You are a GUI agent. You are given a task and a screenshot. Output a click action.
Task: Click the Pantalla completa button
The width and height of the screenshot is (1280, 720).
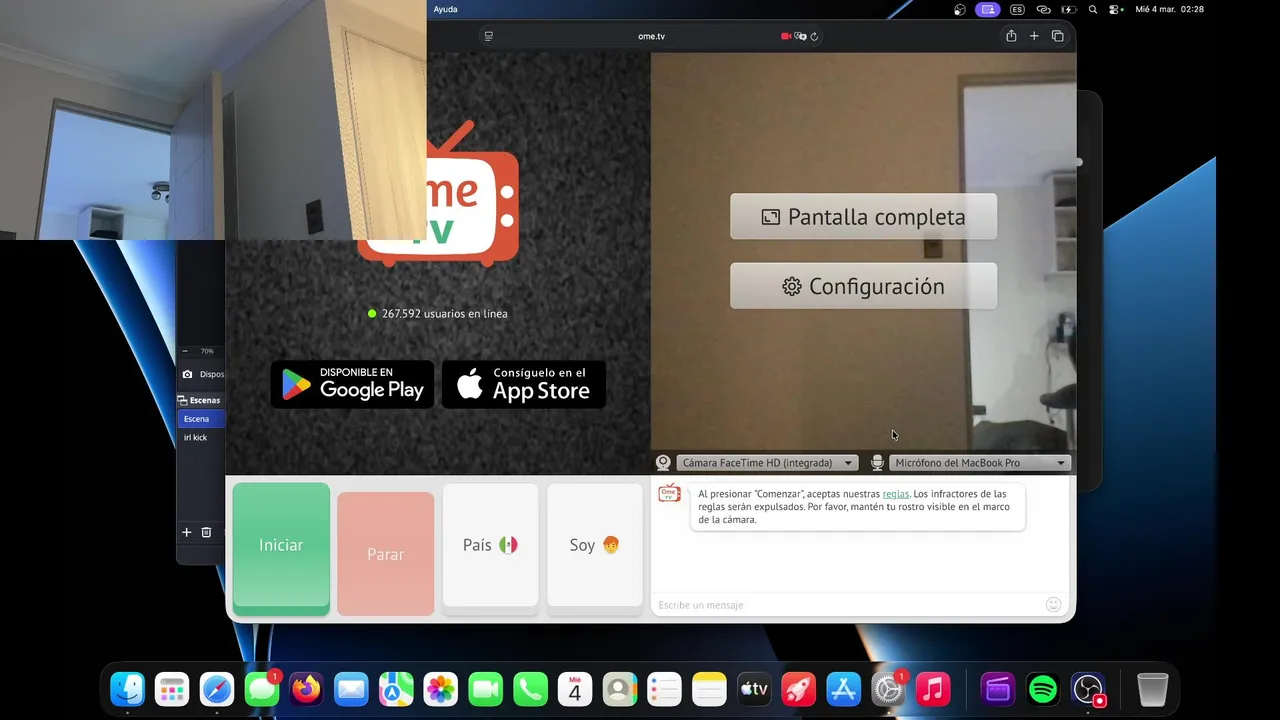[x=864, y=217]
